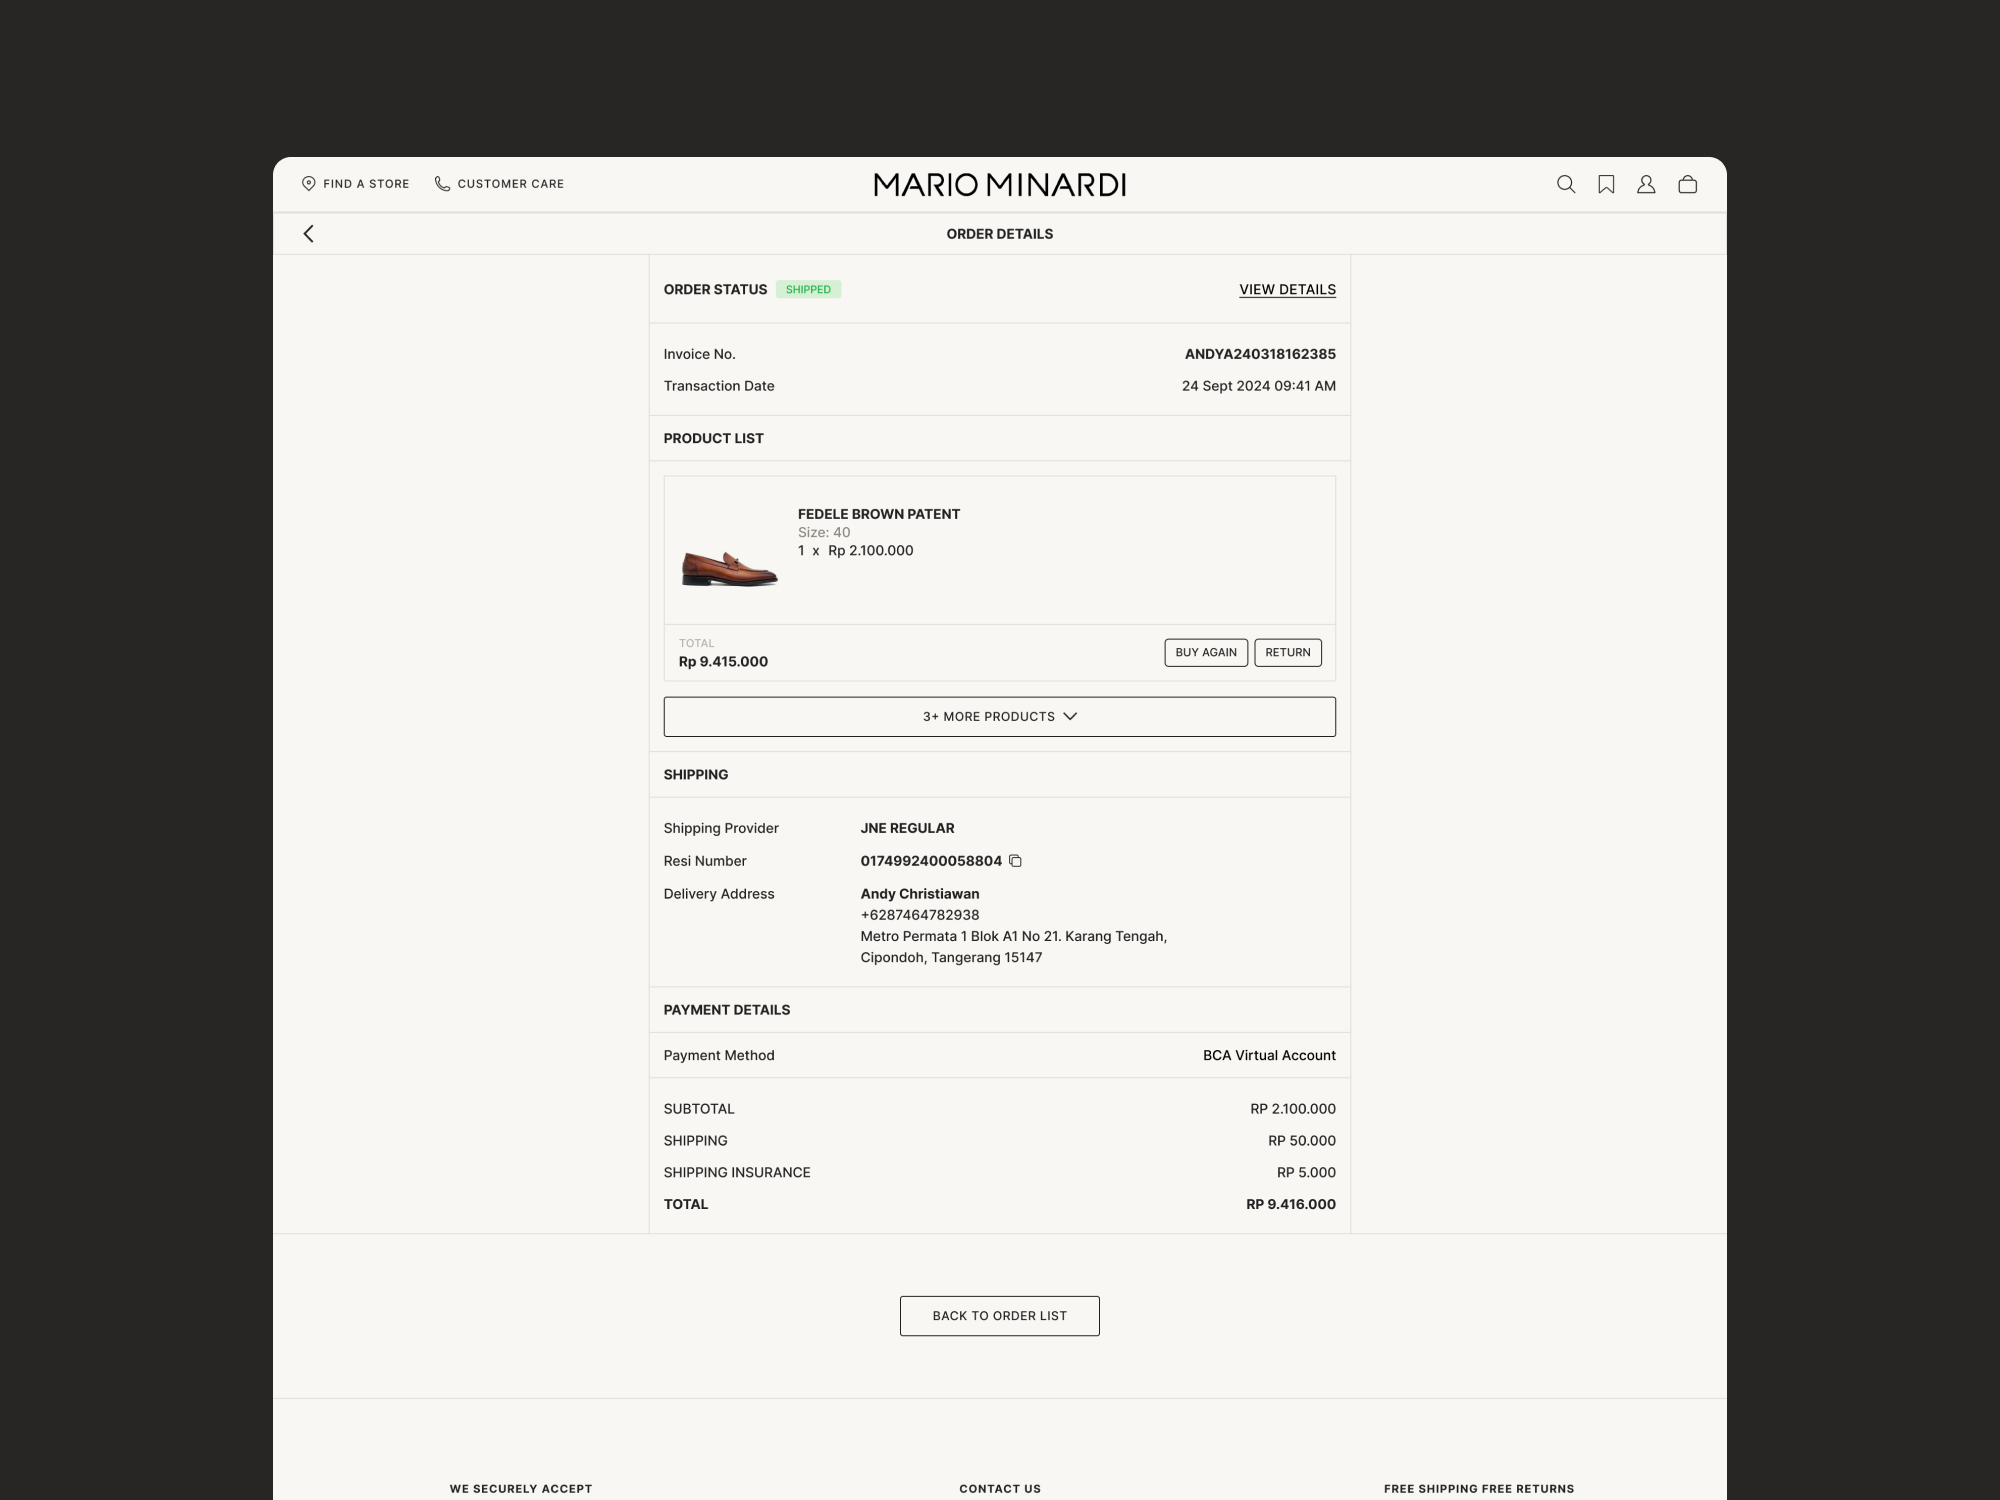Click the Shipped status badge
This screenshot has width=2000, height=1500.
click(x=808, y=290)
